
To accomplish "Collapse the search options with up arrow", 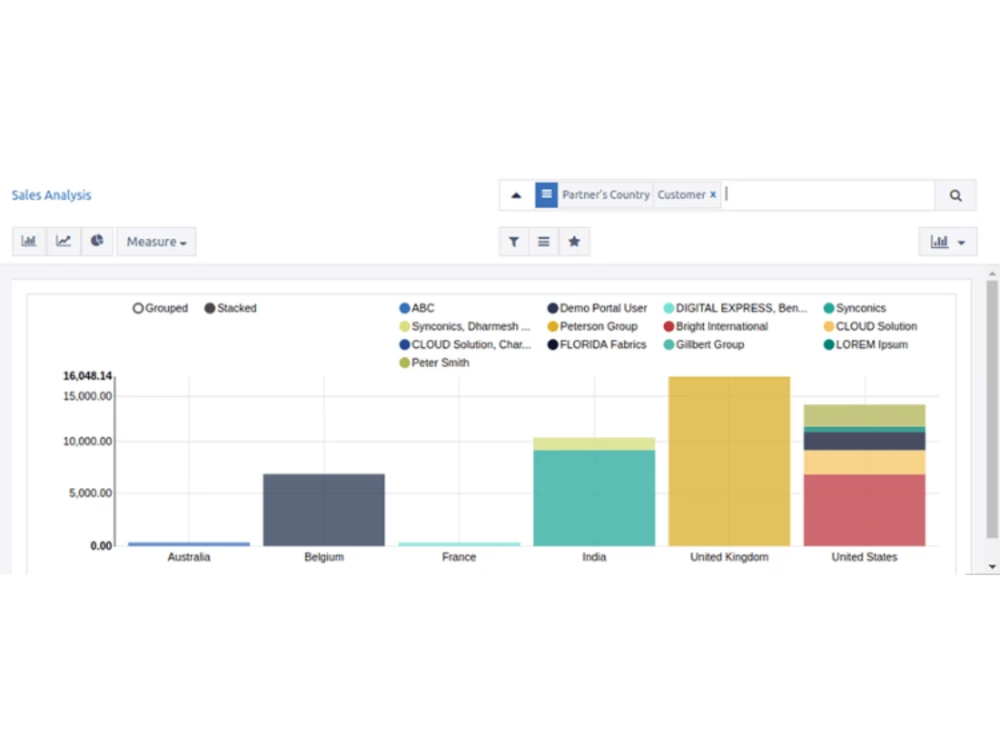I will [517, 195].
